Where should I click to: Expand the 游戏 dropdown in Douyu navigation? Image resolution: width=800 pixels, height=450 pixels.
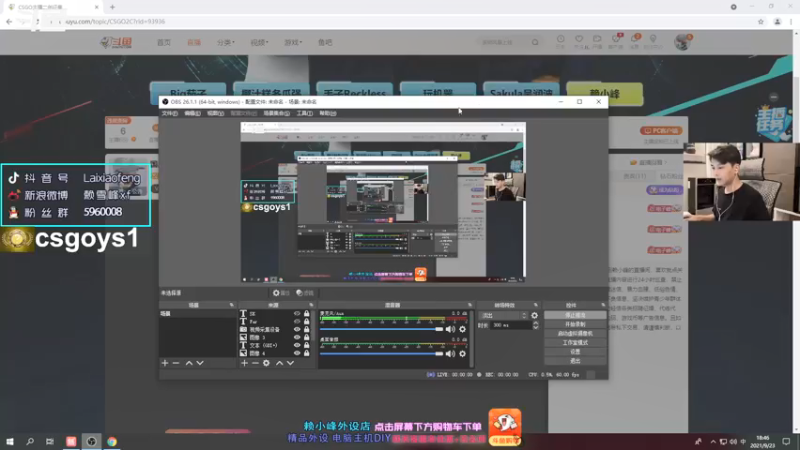(293, 42)
